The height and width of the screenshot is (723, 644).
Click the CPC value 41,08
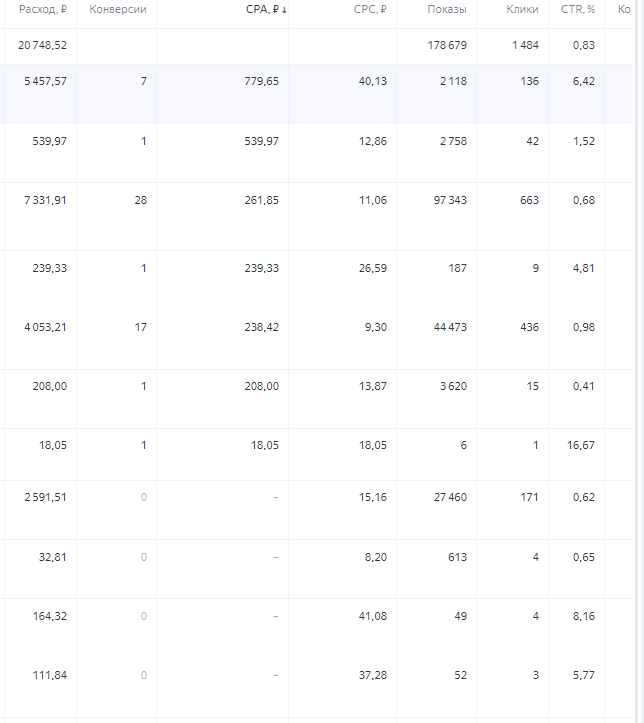point(372,616)
